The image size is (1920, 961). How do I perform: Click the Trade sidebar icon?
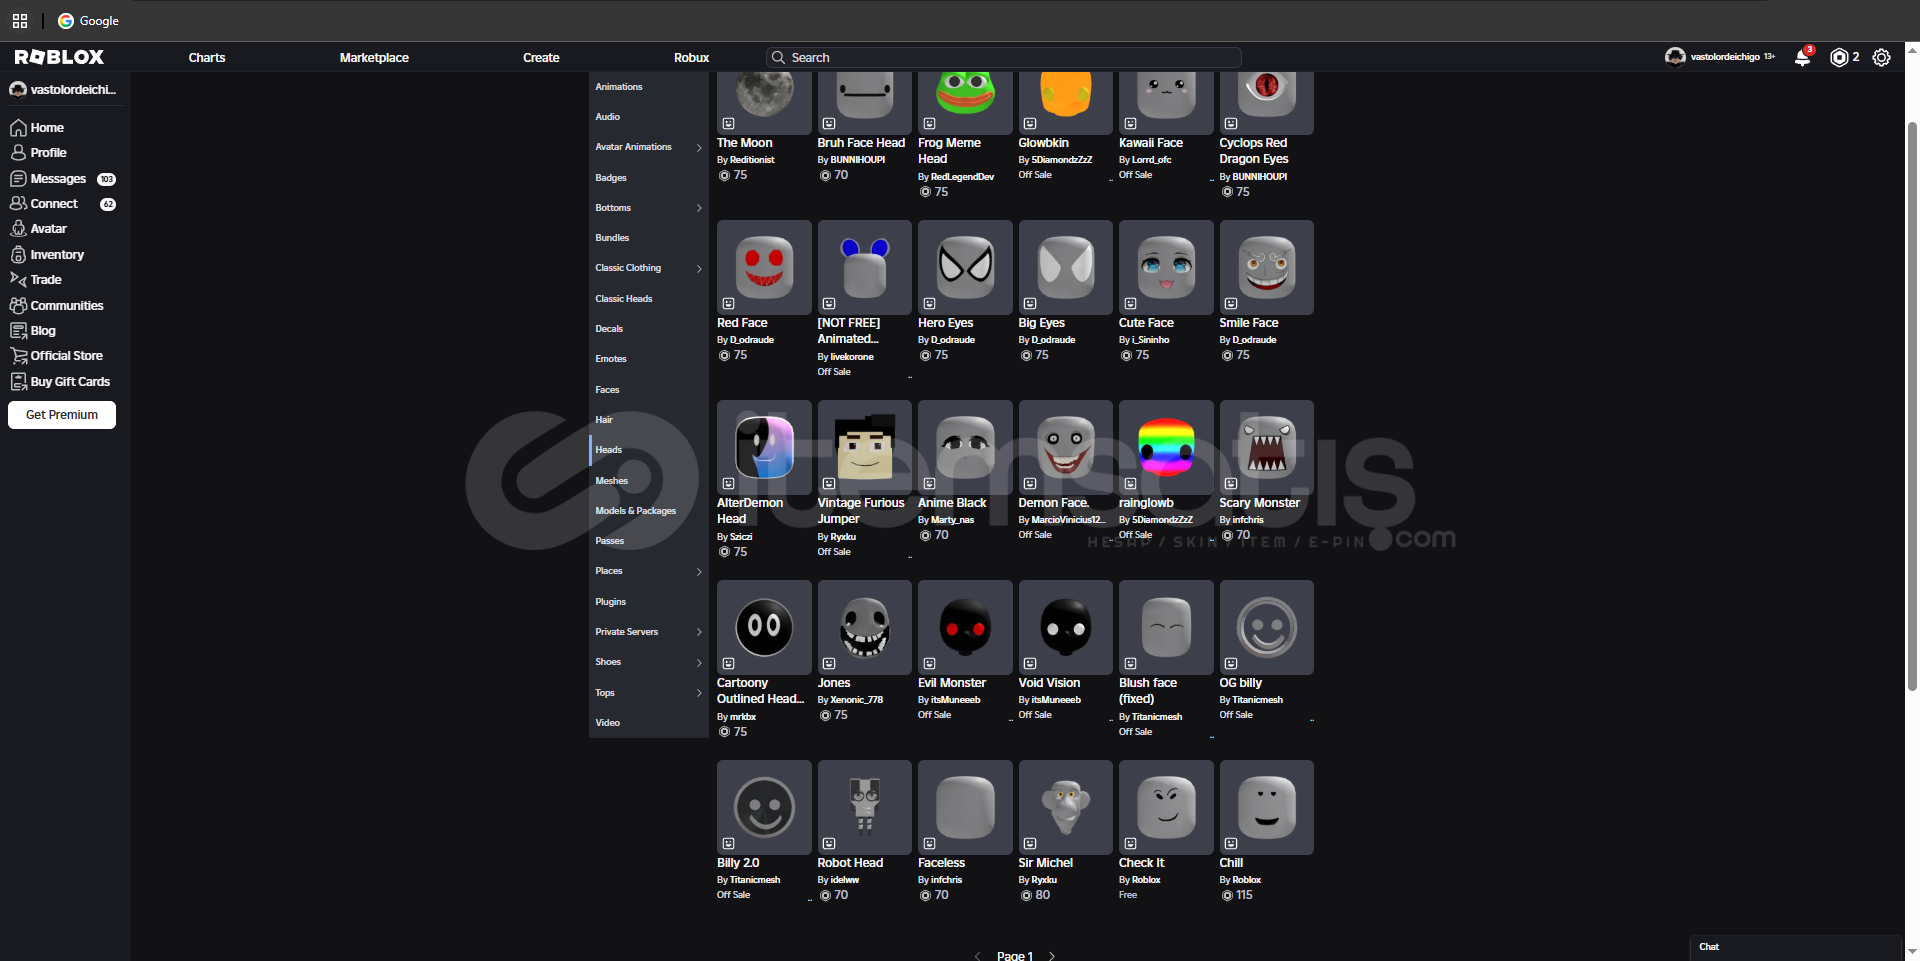(x=18, y=280)
